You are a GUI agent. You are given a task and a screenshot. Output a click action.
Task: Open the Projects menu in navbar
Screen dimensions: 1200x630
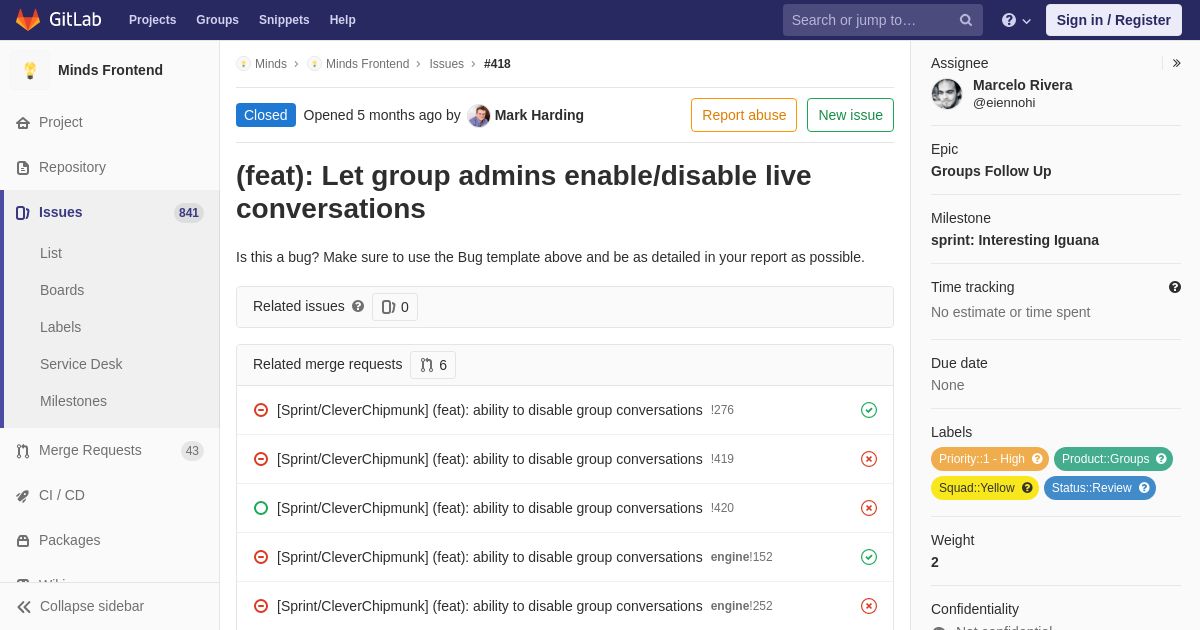click(152, 20)
